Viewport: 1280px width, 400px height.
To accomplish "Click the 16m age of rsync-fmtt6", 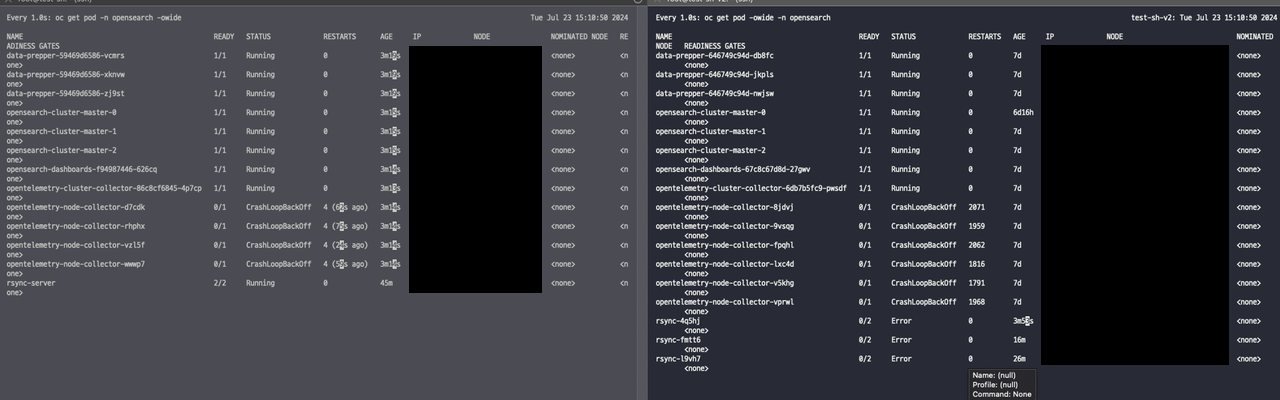I will [1019, 341].
